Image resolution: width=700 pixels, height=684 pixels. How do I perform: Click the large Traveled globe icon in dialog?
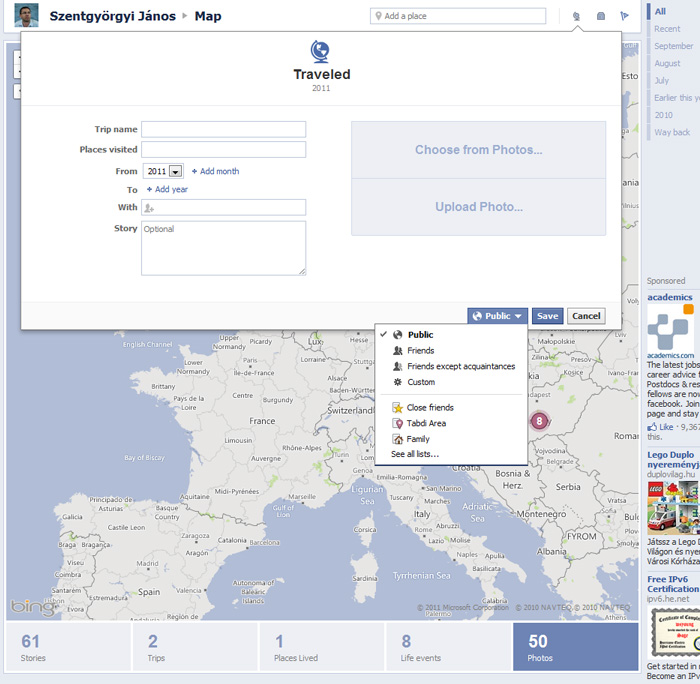[x=320, y=51]
